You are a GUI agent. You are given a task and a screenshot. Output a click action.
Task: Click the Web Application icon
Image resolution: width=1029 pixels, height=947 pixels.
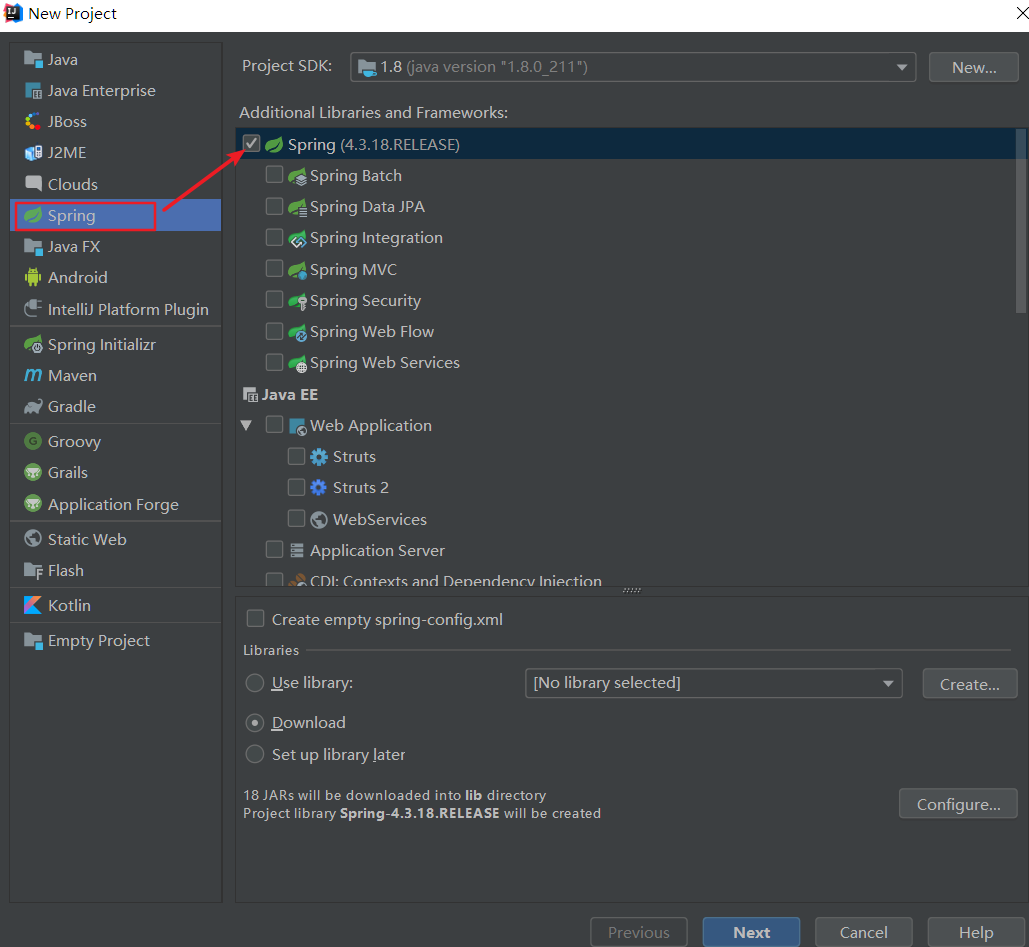(x=297, y=427)
